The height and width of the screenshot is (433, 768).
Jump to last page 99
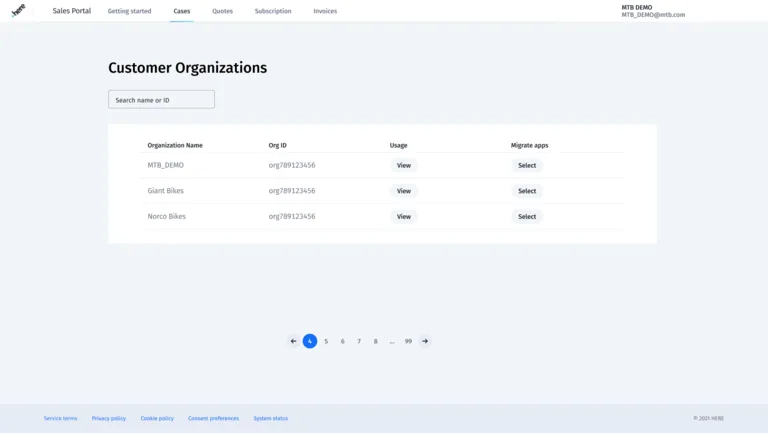pyautogui.click(x=408, y=341)
